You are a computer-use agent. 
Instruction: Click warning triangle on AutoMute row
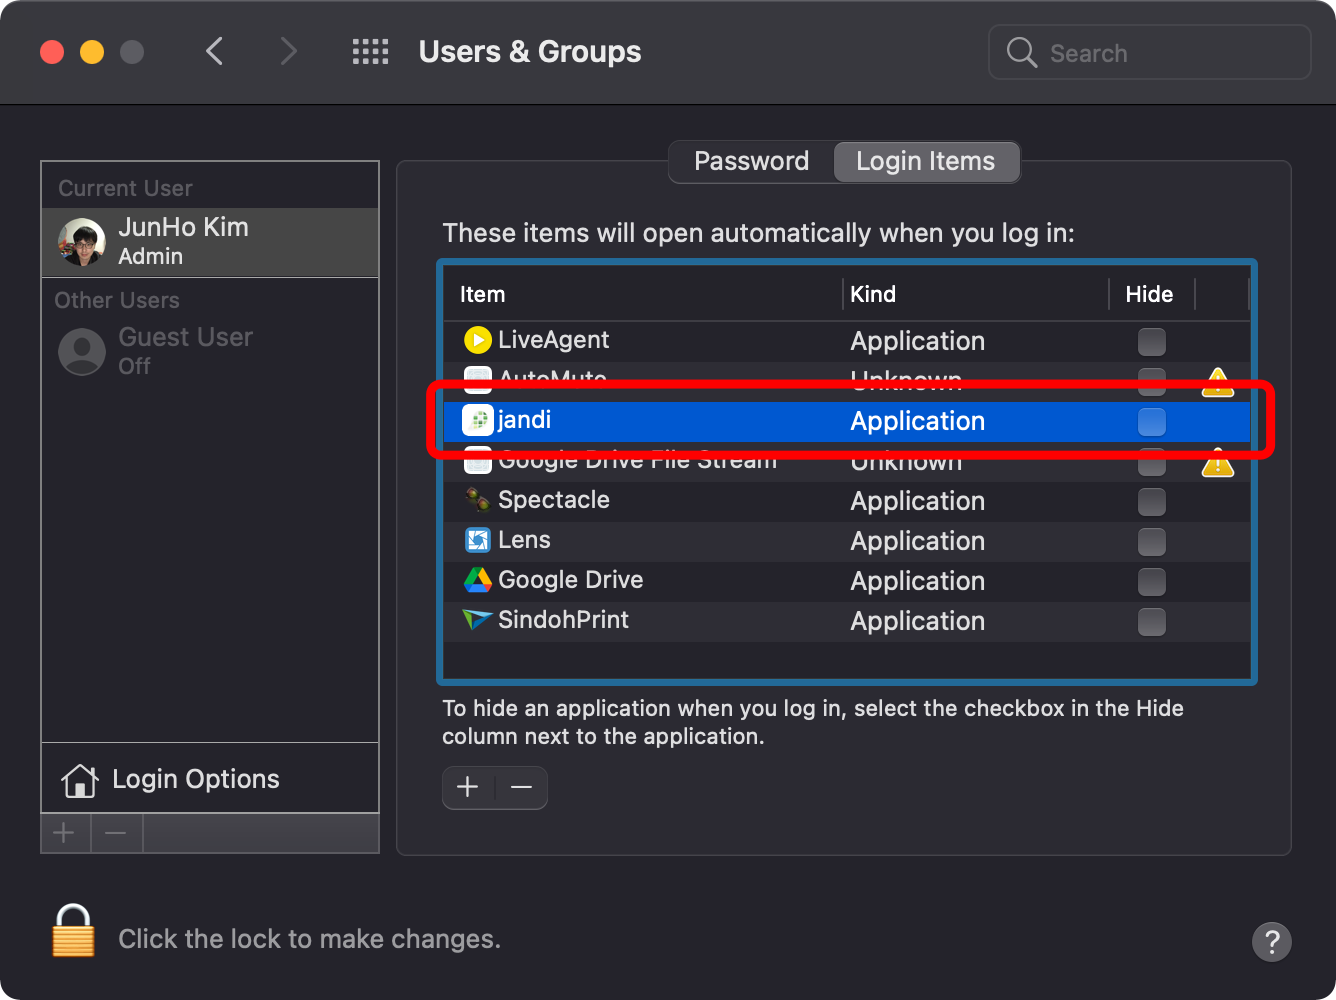coord(1218,381)
